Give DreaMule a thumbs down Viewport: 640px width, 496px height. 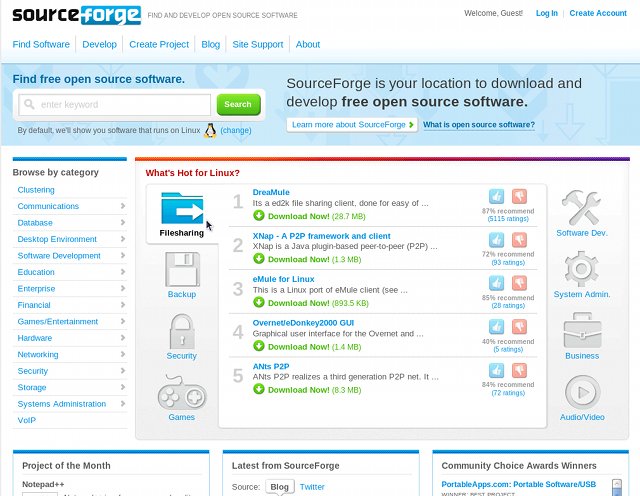[x=519, y=197]
